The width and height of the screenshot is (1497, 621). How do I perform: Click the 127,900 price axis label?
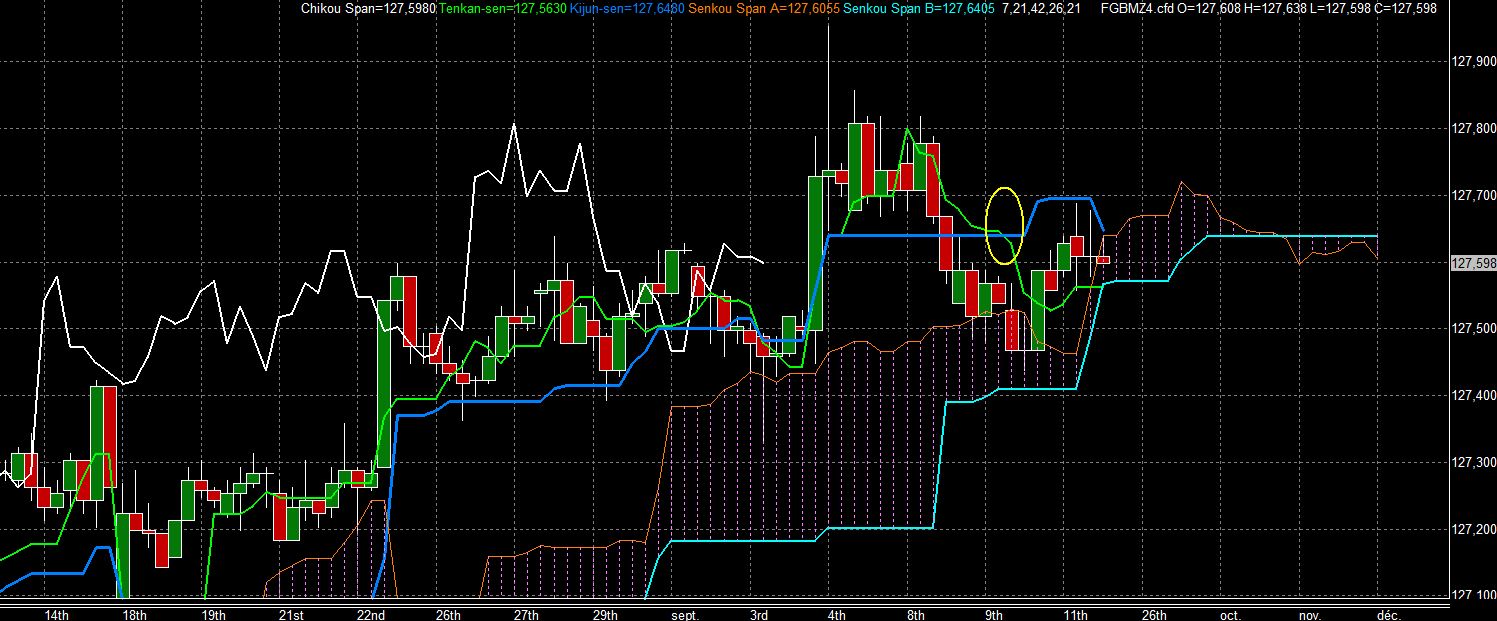[x=1471, y=62]
